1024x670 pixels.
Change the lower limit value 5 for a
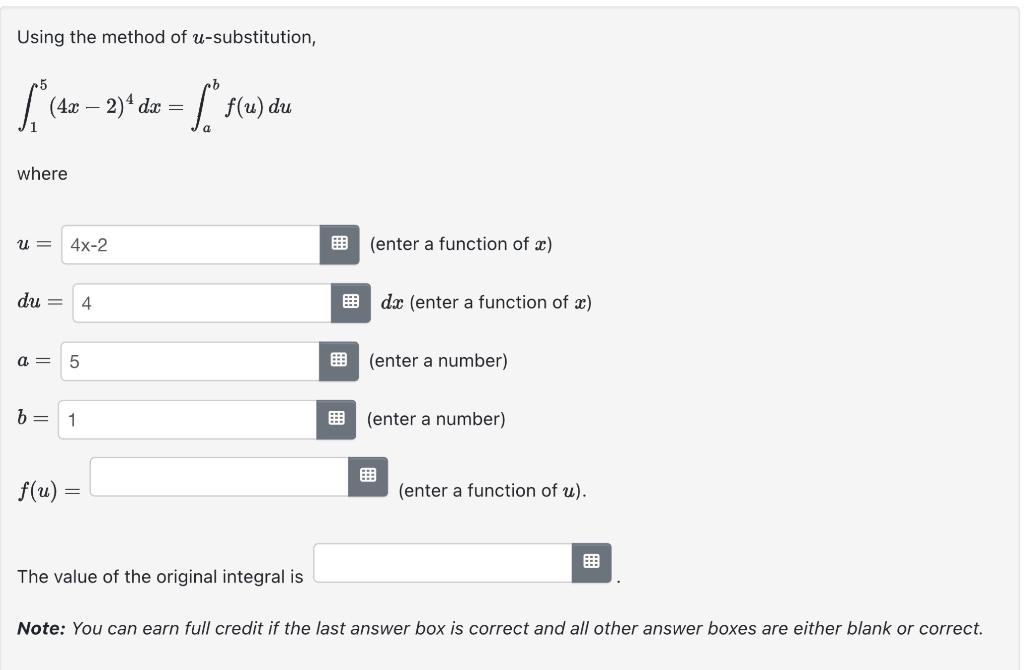pyautogui.click(x=190, y=361)
